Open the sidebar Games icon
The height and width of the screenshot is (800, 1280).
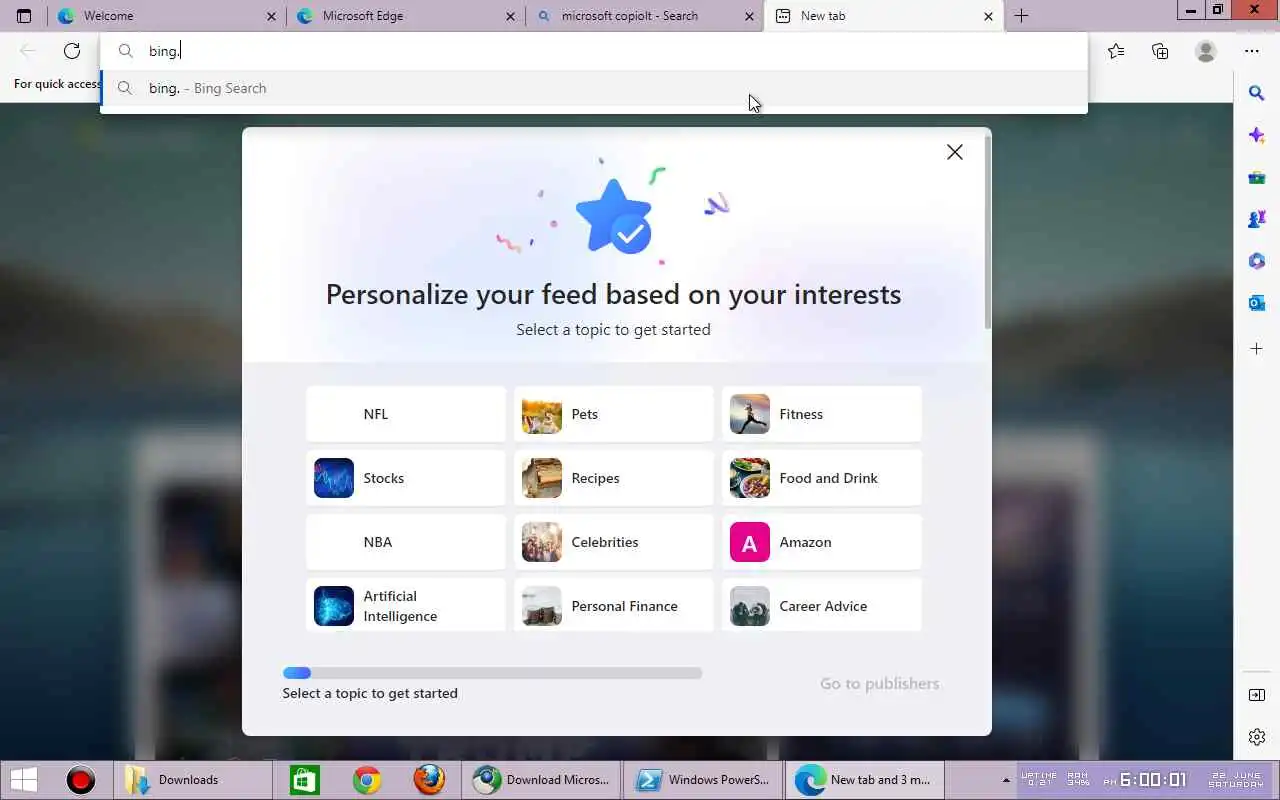pyautogui.click(x=1257, y=219)
